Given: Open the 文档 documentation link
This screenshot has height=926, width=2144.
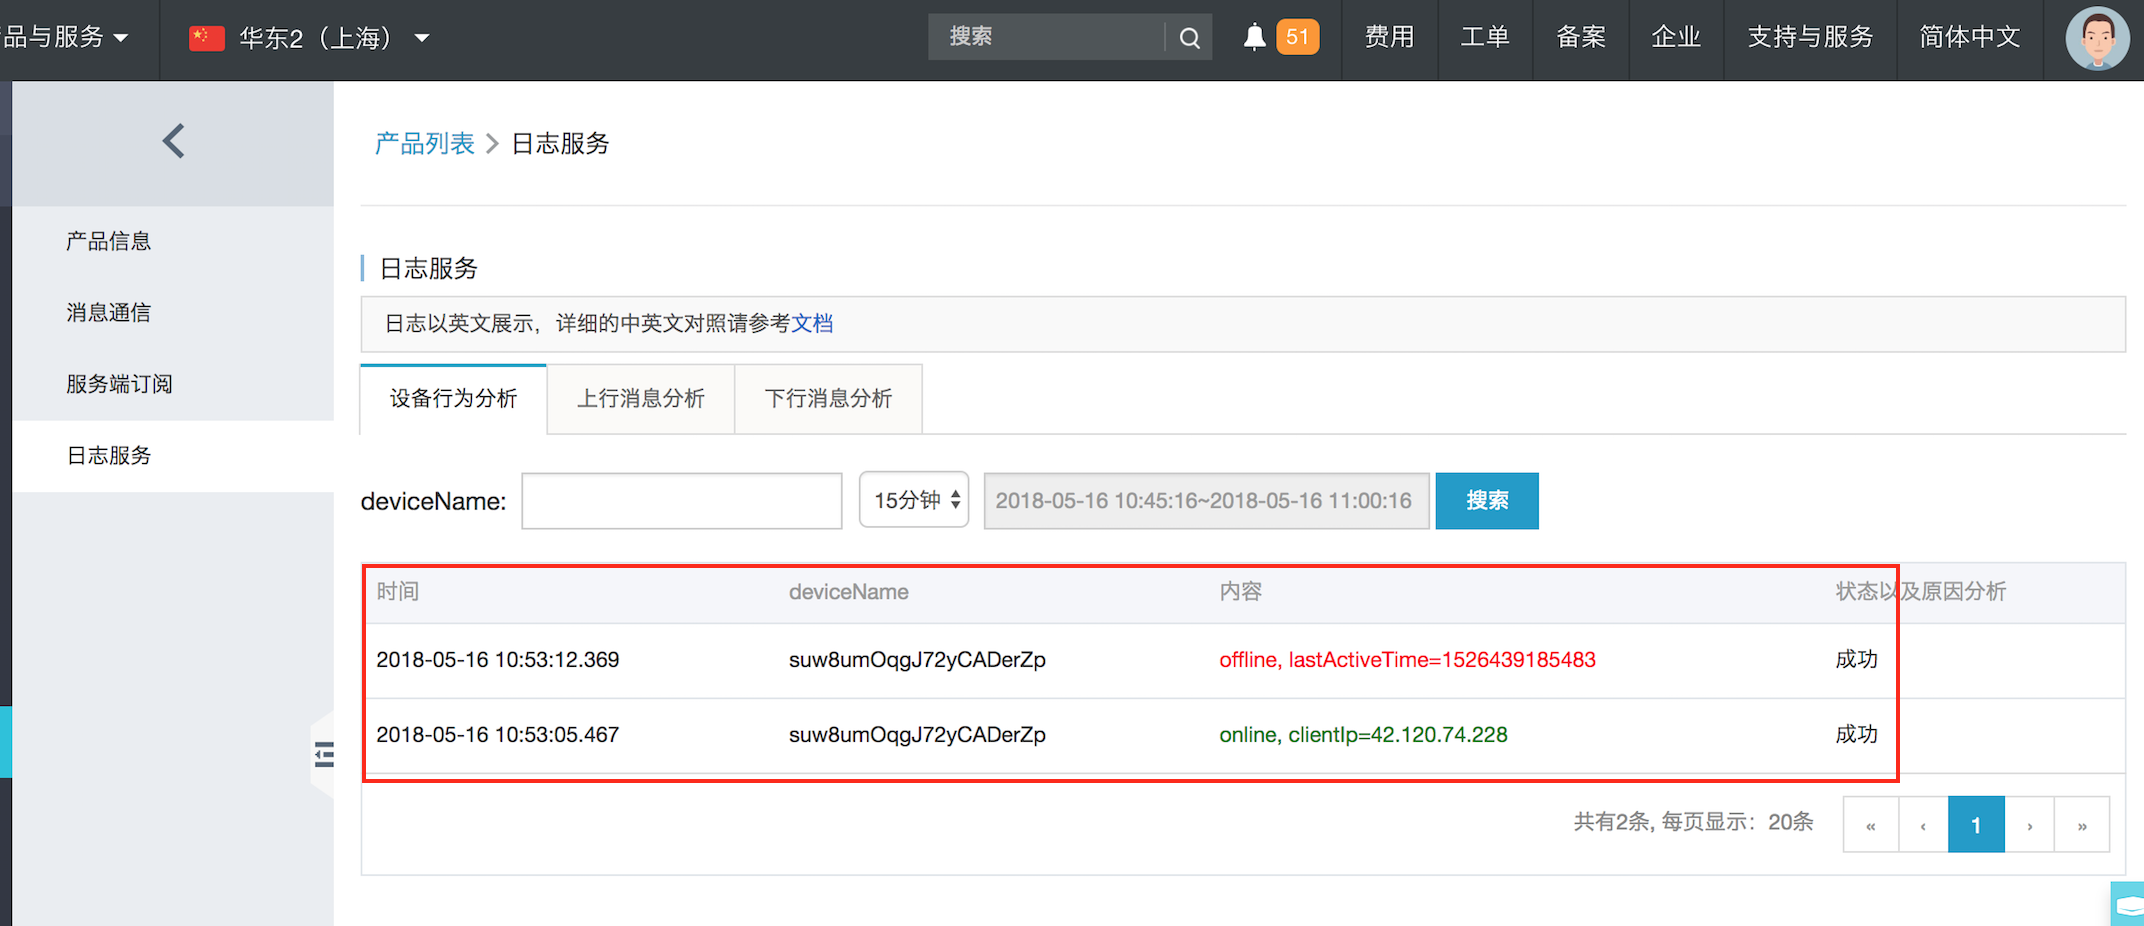Looking at the screenshot, I should pos(812,324).
